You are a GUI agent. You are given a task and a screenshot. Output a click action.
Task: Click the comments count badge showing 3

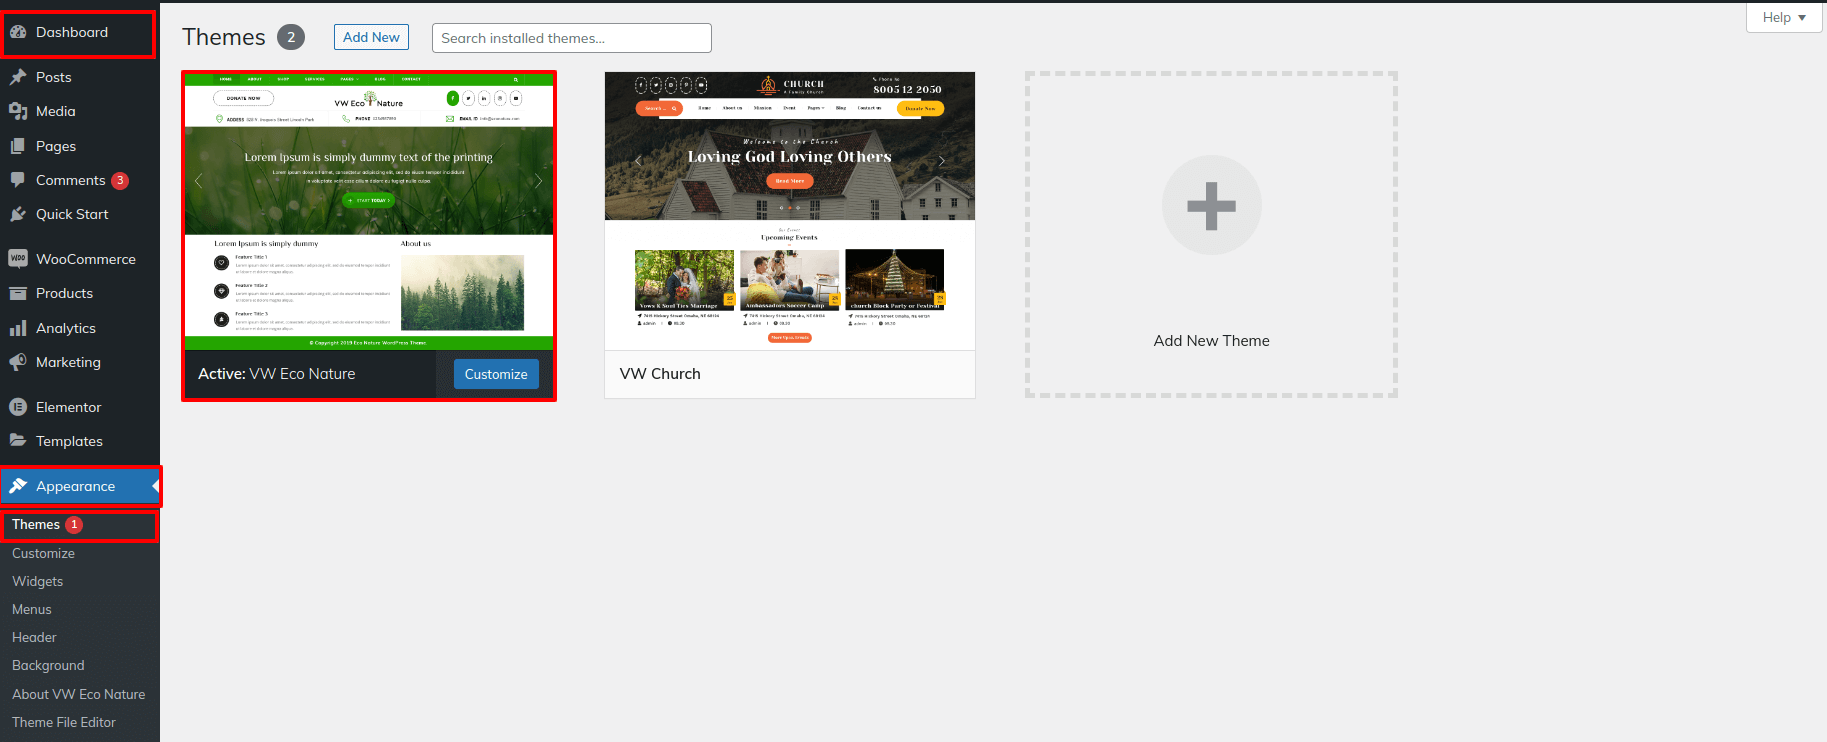120,181
